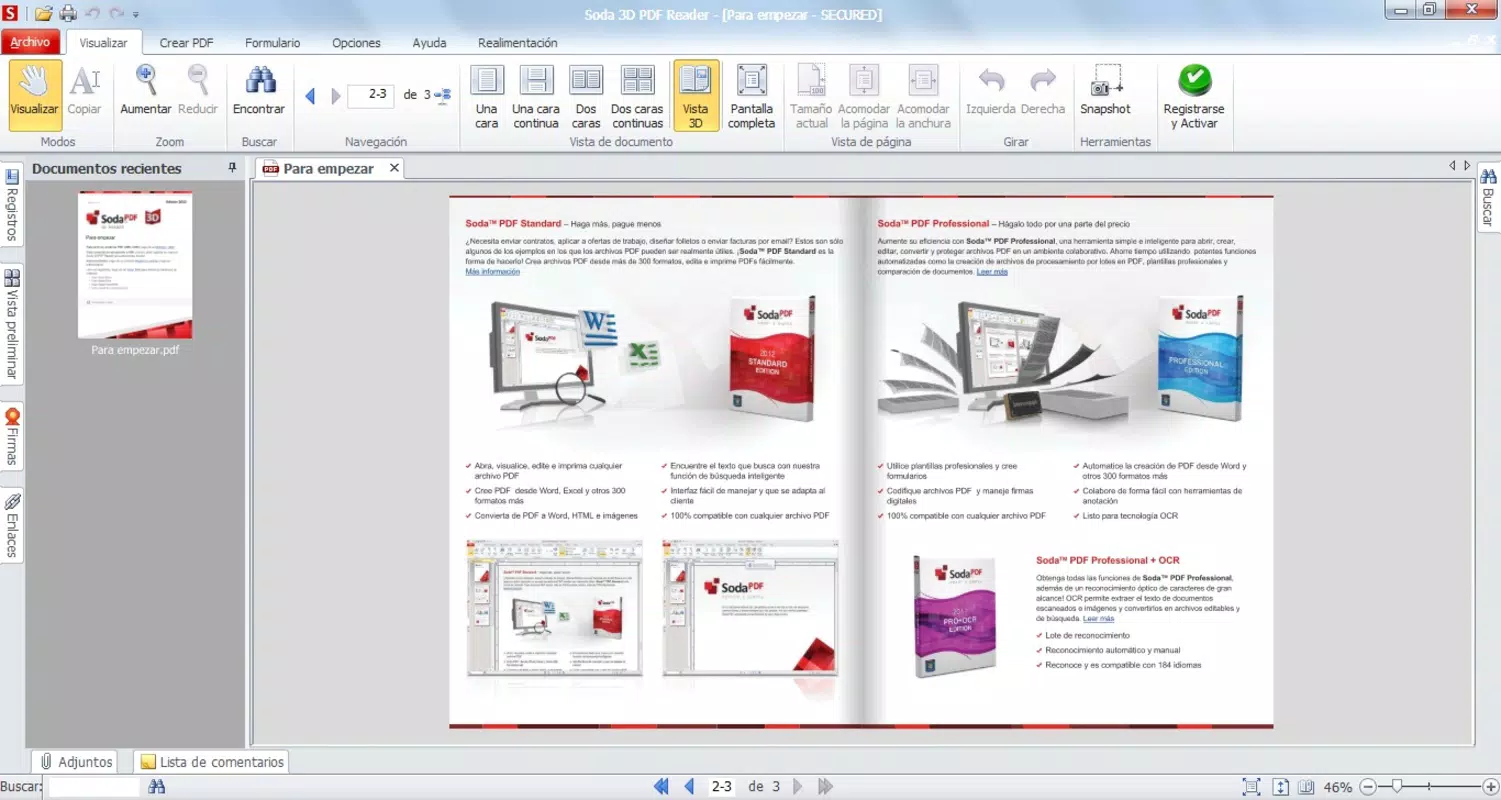Click the zoom out minus button
This screenshot has width=1501, height=800.
tap(1369, 787)
